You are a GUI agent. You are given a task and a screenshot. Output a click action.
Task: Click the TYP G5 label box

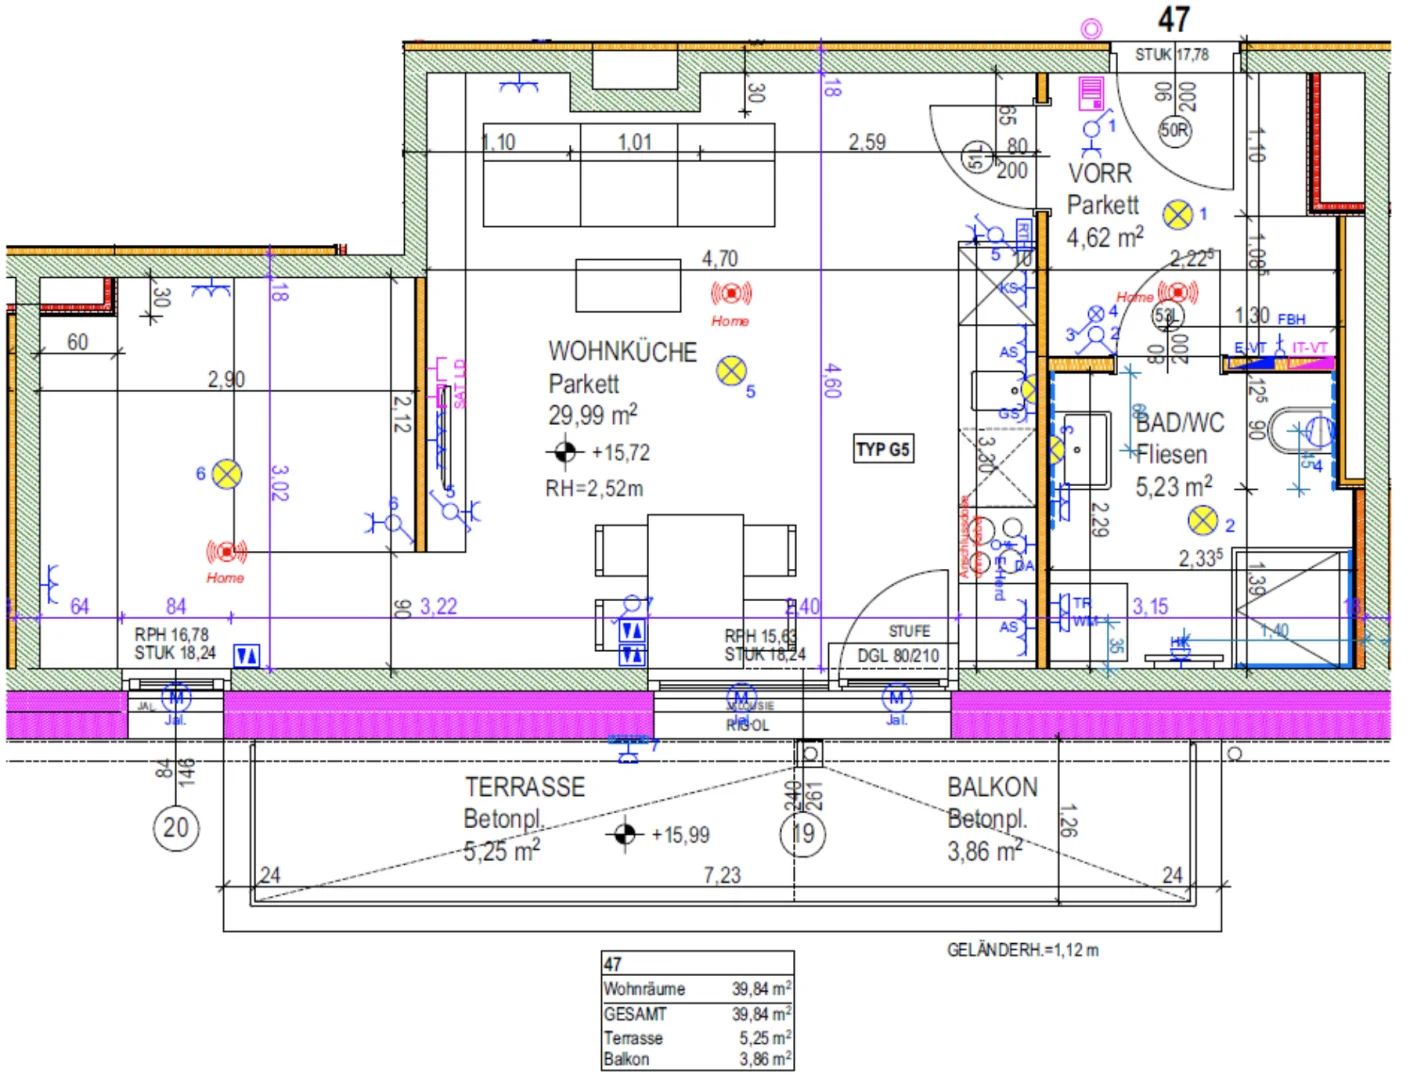tap(882, 449)
